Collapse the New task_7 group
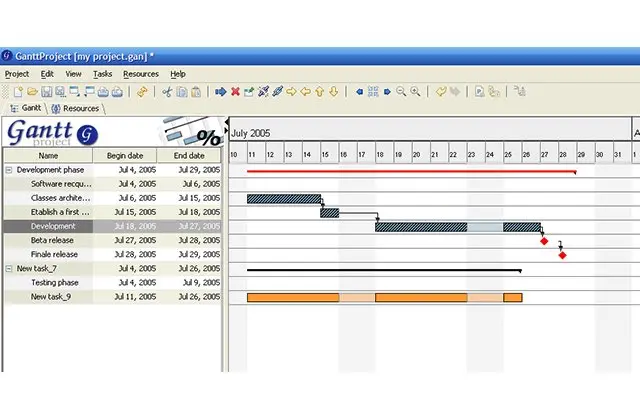Screen dimensions: 640x420 tap(9, 268)
